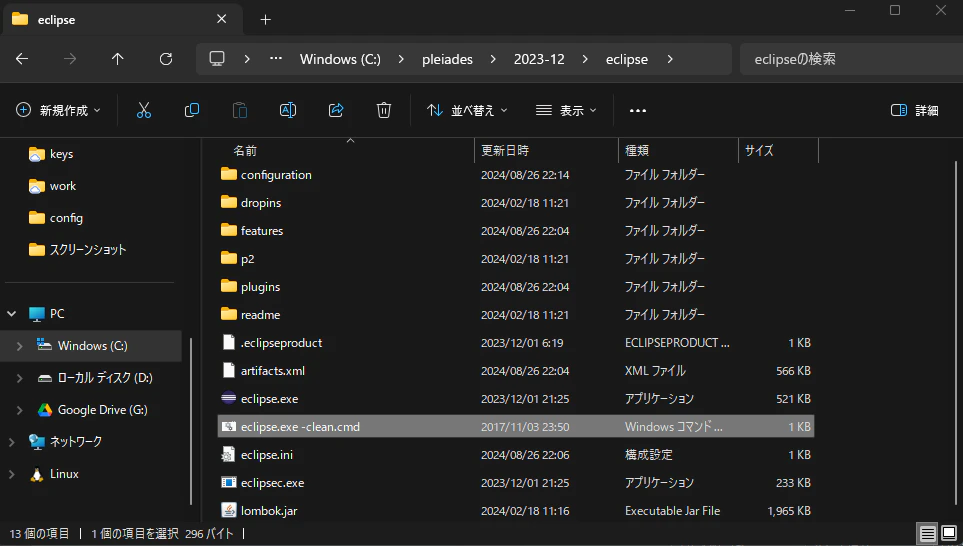Click the Rename icon in toolbar
The height and width of the screenshot is (546, 963).
[x=288, y=111]
